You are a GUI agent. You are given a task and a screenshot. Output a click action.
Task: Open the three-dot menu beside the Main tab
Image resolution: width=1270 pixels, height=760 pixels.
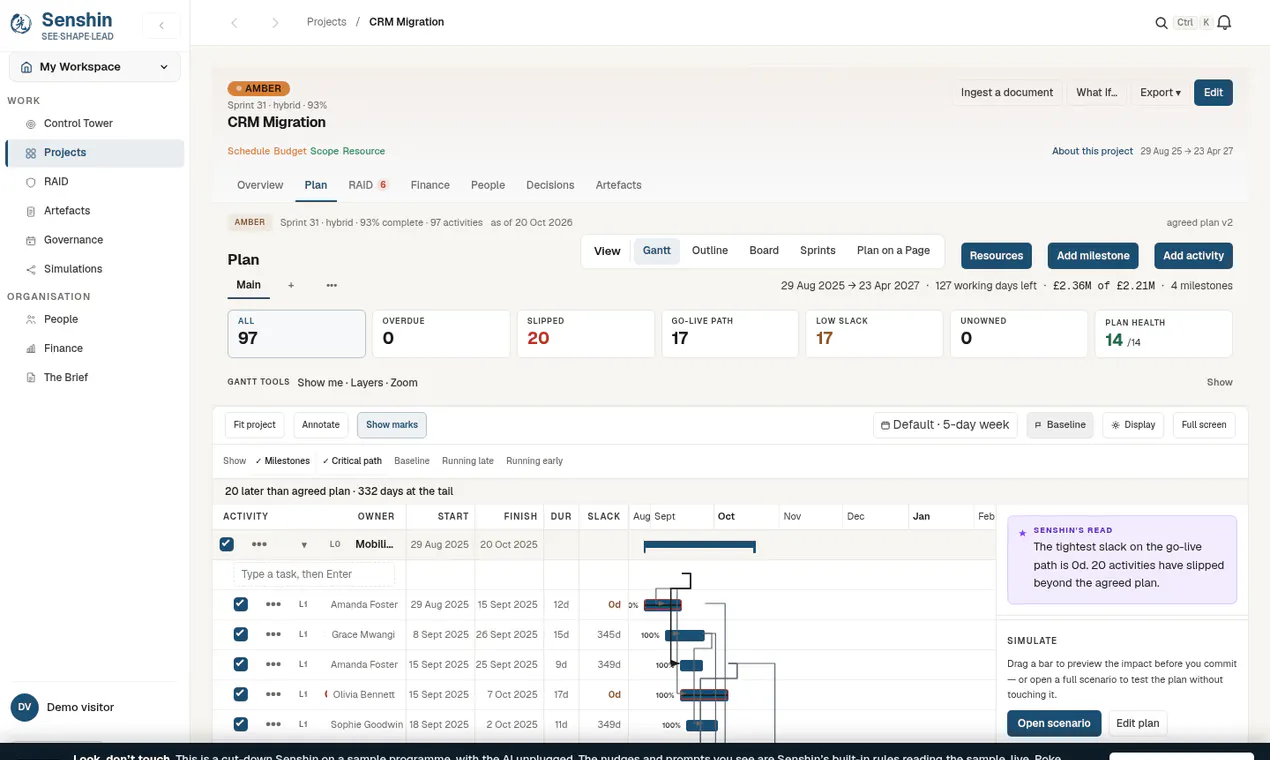[x=332, y=285]
